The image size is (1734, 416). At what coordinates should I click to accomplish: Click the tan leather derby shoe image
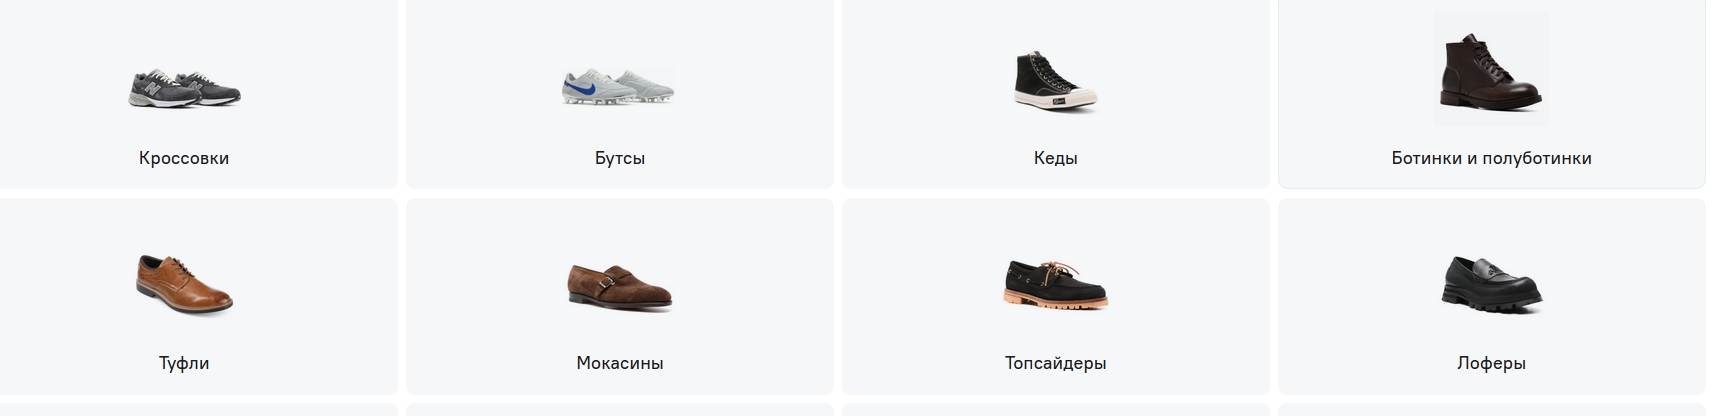pyautogui.click(x=184, y=285)
